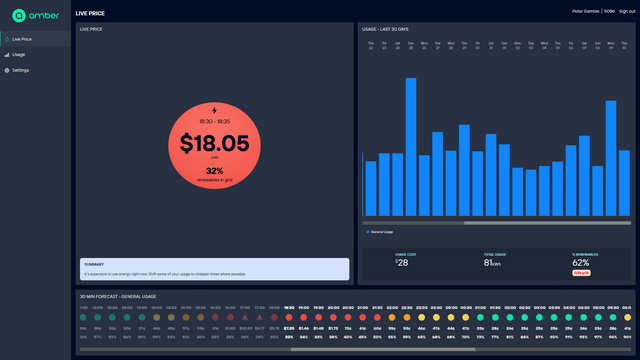Click the usage chart horizontal scrollbar
Image resolution: width=640 pixels, height=360 pixels.
click(x=496, y=223)
